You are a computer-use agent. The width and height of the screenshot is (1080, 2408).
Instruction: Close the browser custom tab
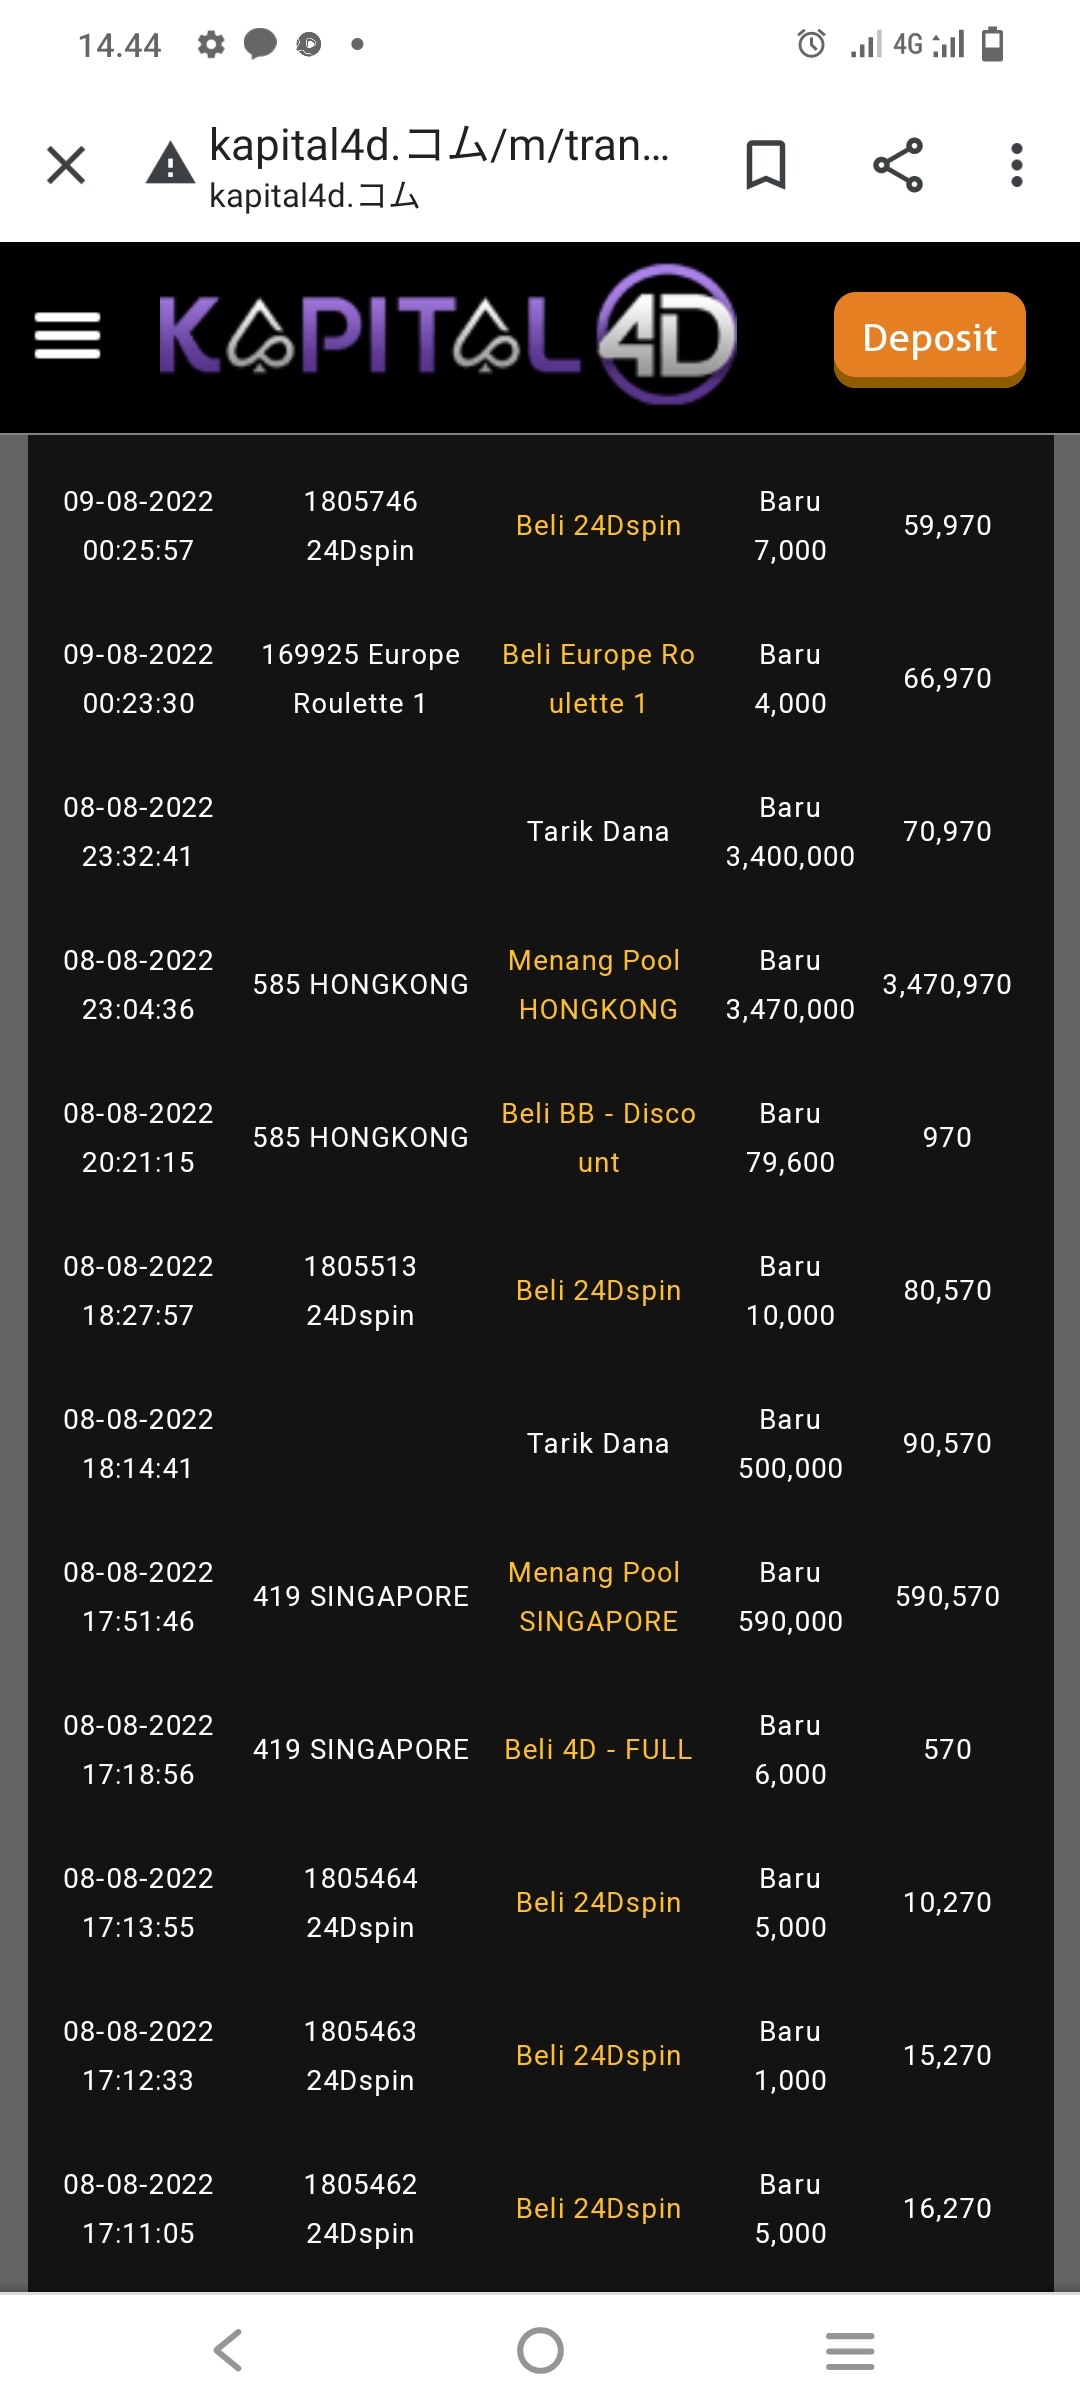(66, 165)
